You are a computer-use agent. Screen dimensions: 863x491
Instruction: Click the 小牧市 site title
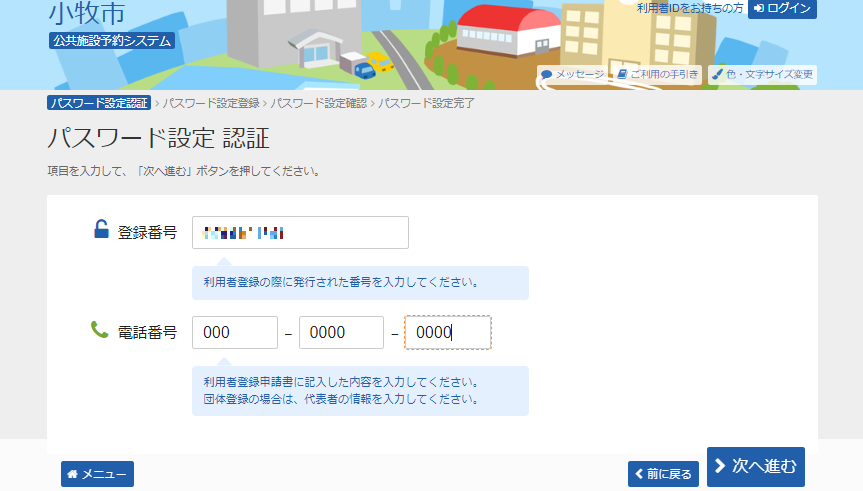coord(86,14)
